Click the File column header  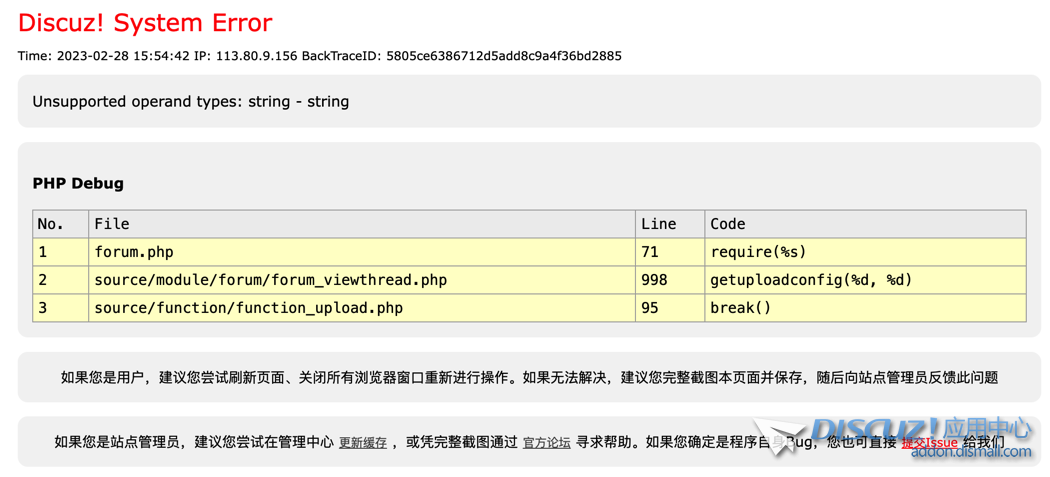(112, 224)
